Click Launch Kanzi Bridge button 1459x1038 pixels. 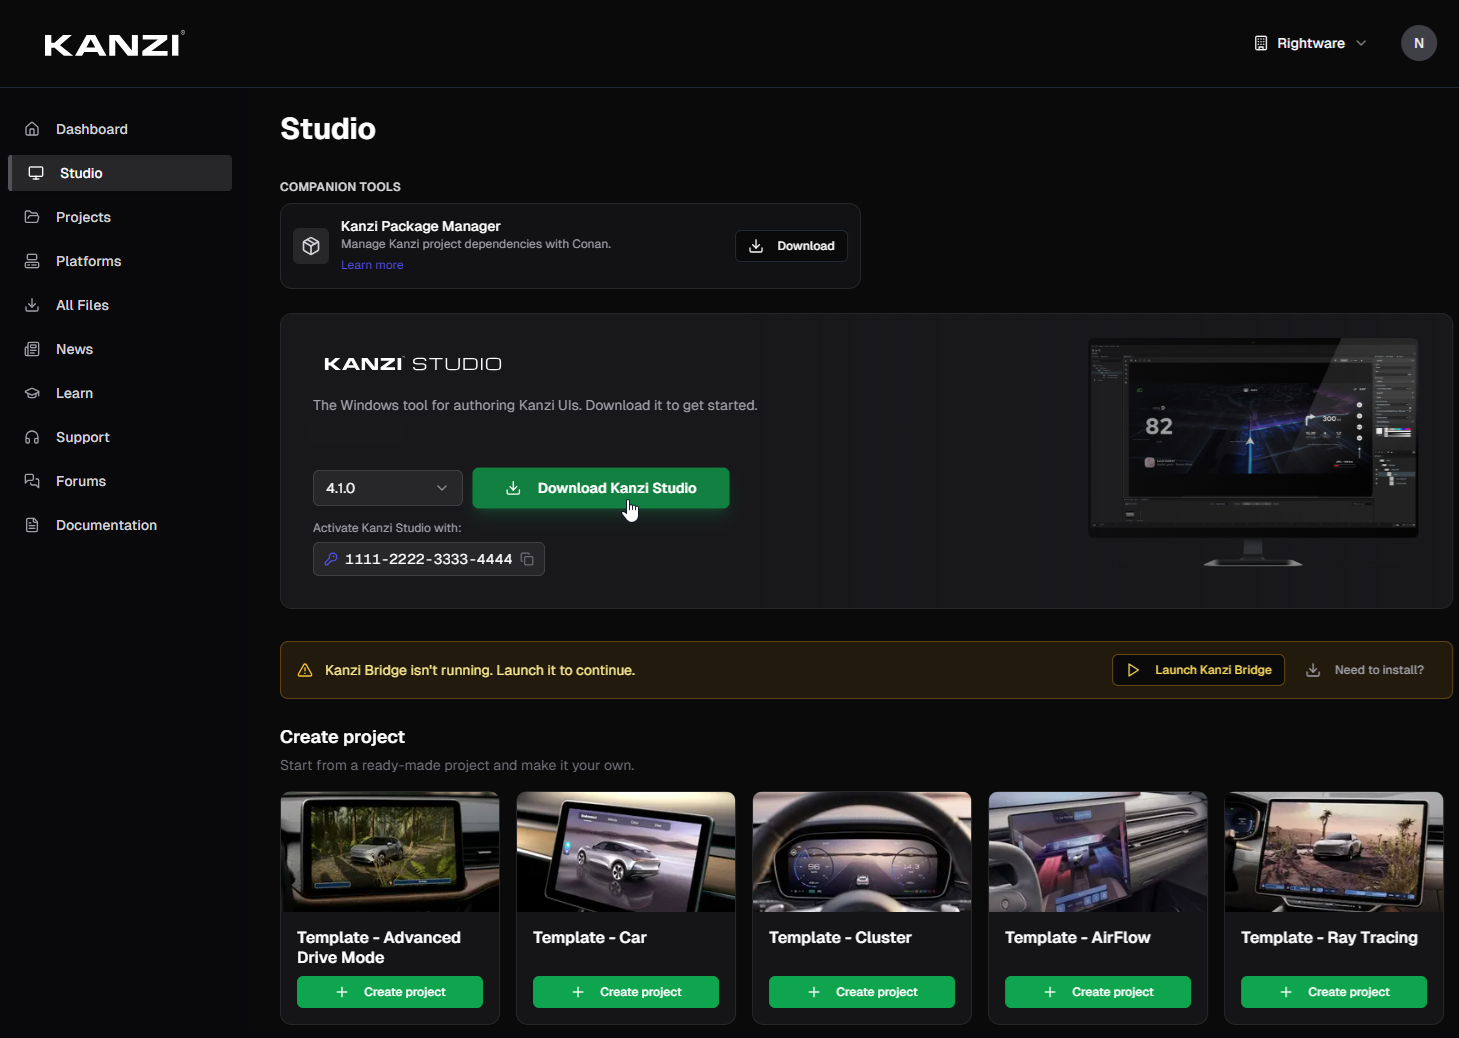point(1198,670)
